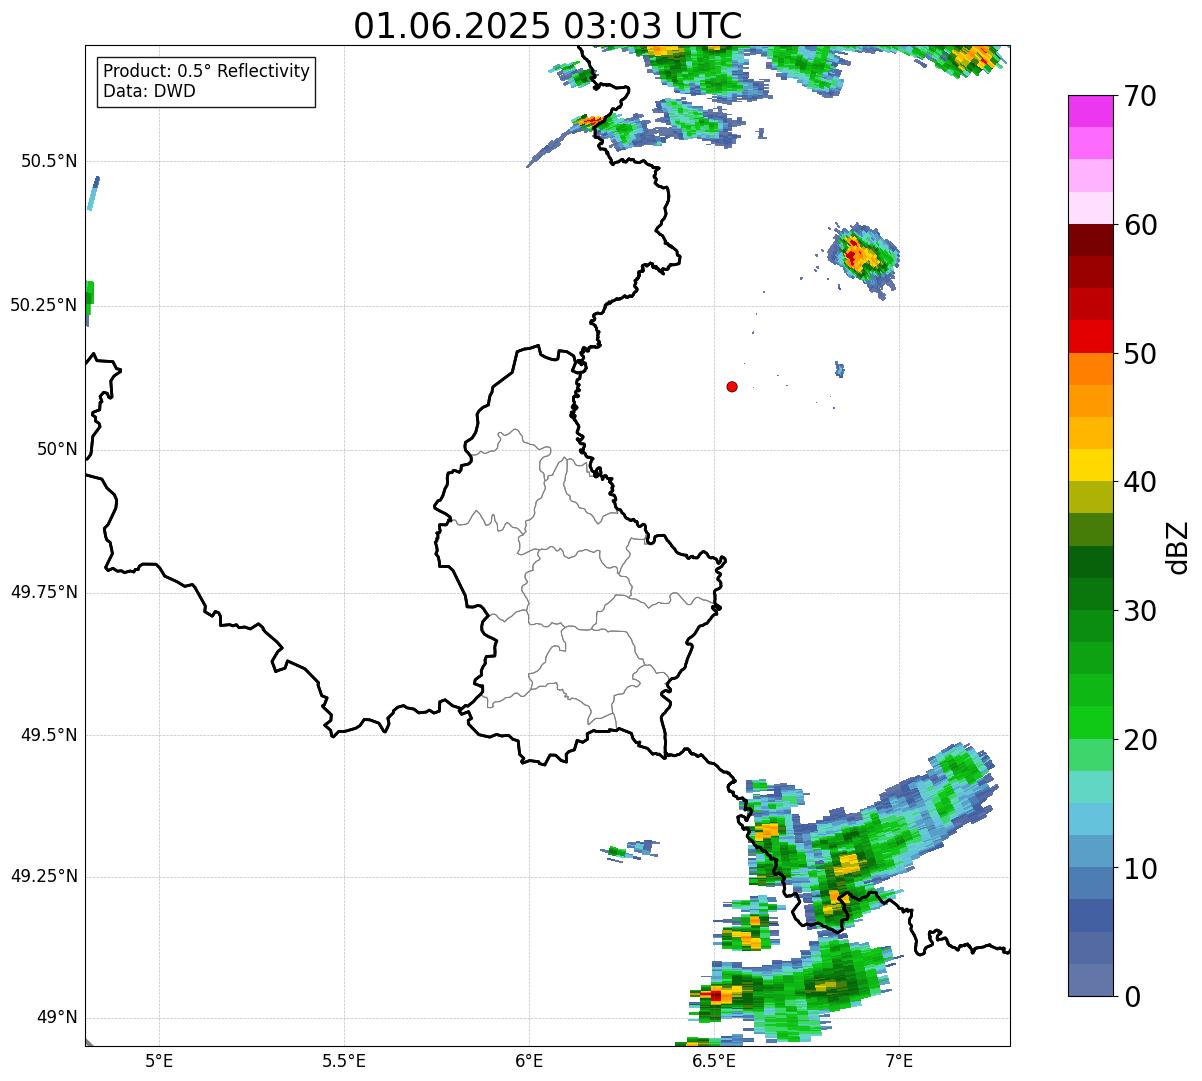The height and width of the screenshot is (1081, 1202).
Task: Click the 50.25°N latitude label
Action: (44, 305)
